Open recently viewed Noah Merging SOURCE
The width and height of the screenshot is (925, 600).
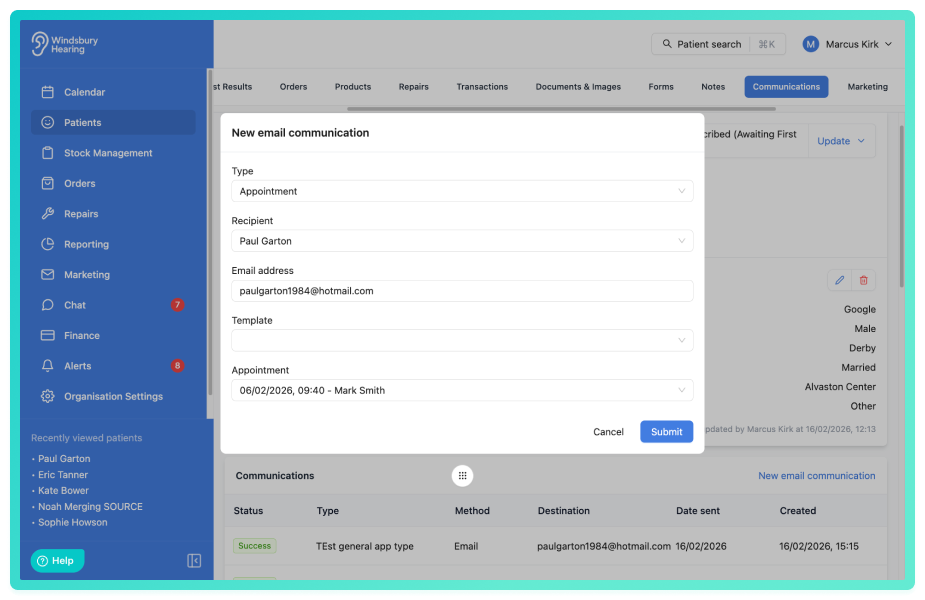90,506
